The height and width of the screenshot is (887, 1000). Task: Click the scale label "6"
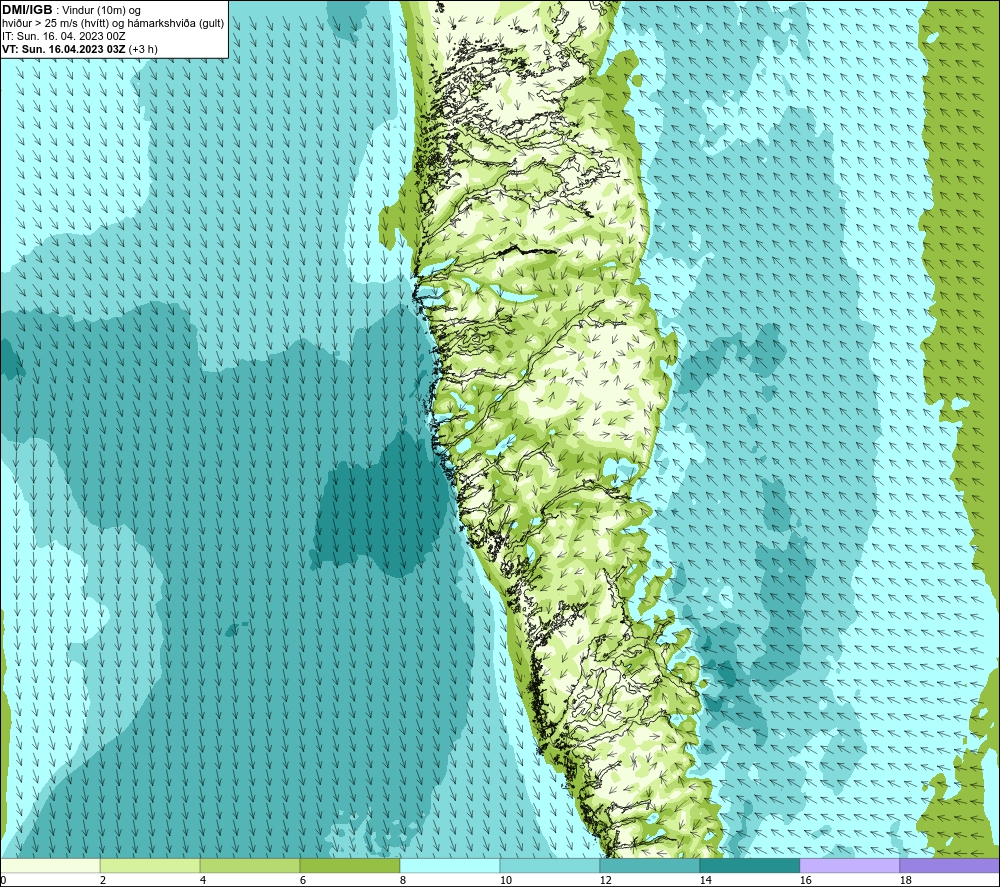pos(302,880)
